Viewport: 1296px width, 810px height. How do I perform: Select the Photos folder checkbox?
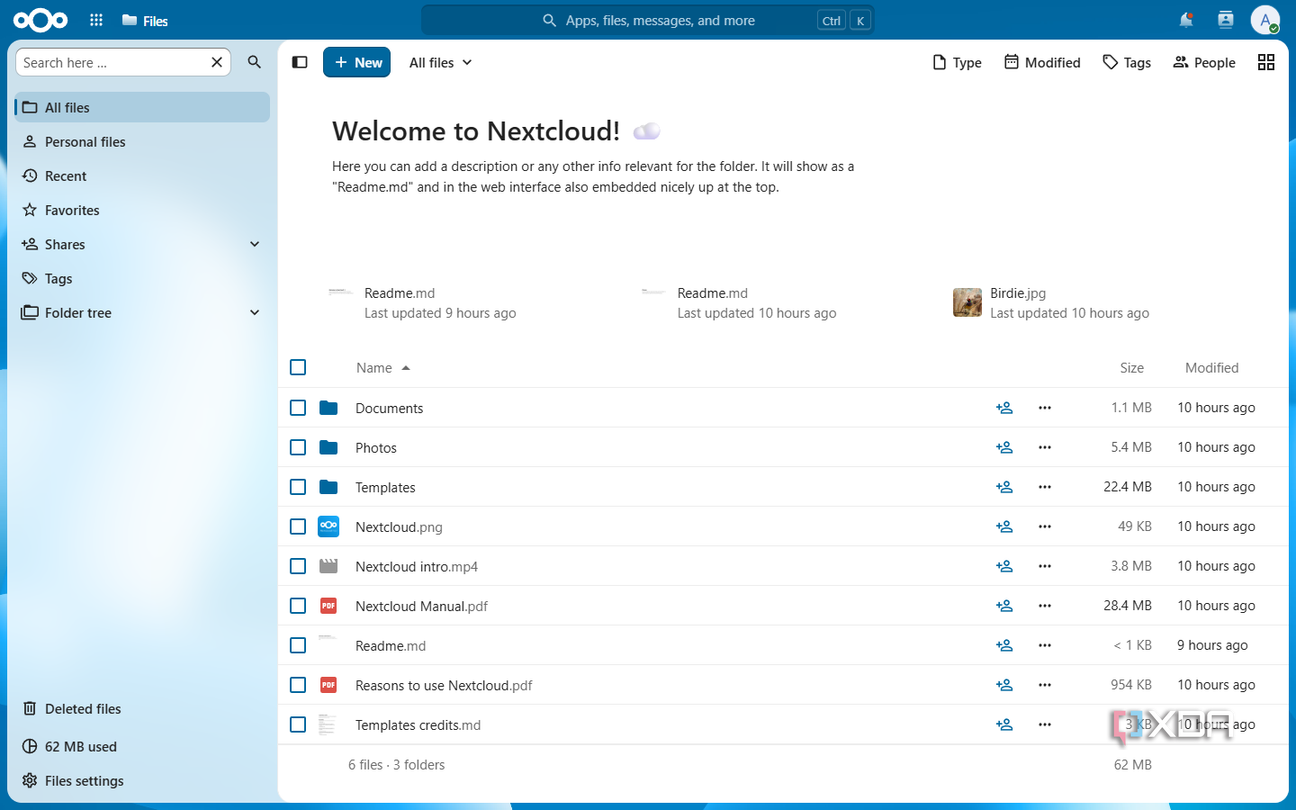pos(298,447)
